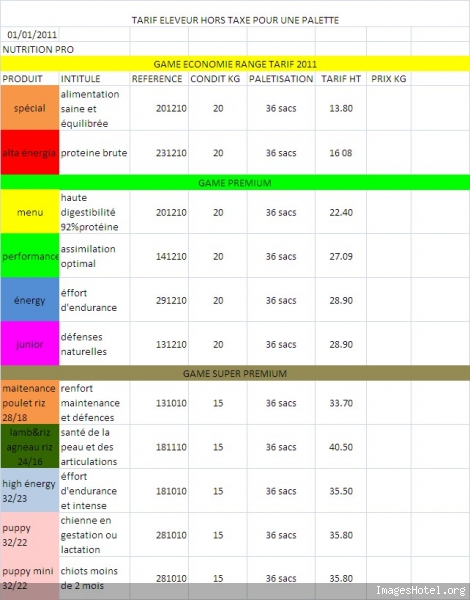
Task: Select the 'puppy 32/22' product cell
Action: 30,535
